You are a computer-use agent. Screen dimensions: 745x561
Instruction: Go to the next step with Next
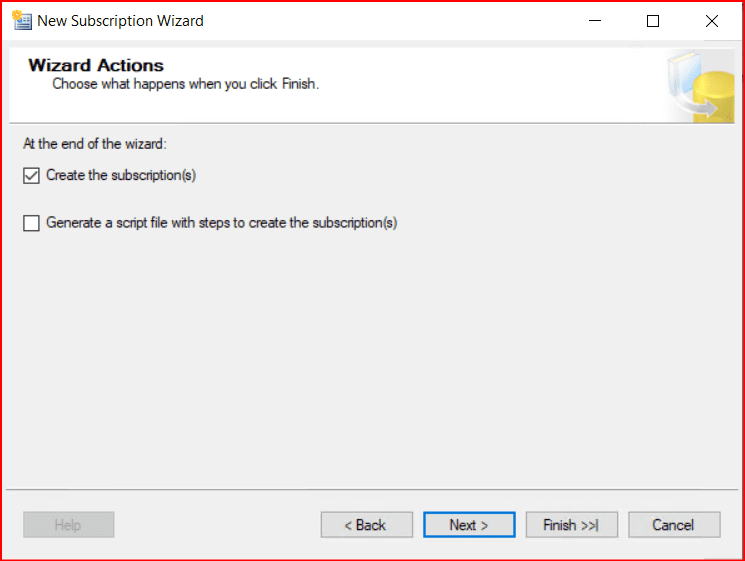468,525
